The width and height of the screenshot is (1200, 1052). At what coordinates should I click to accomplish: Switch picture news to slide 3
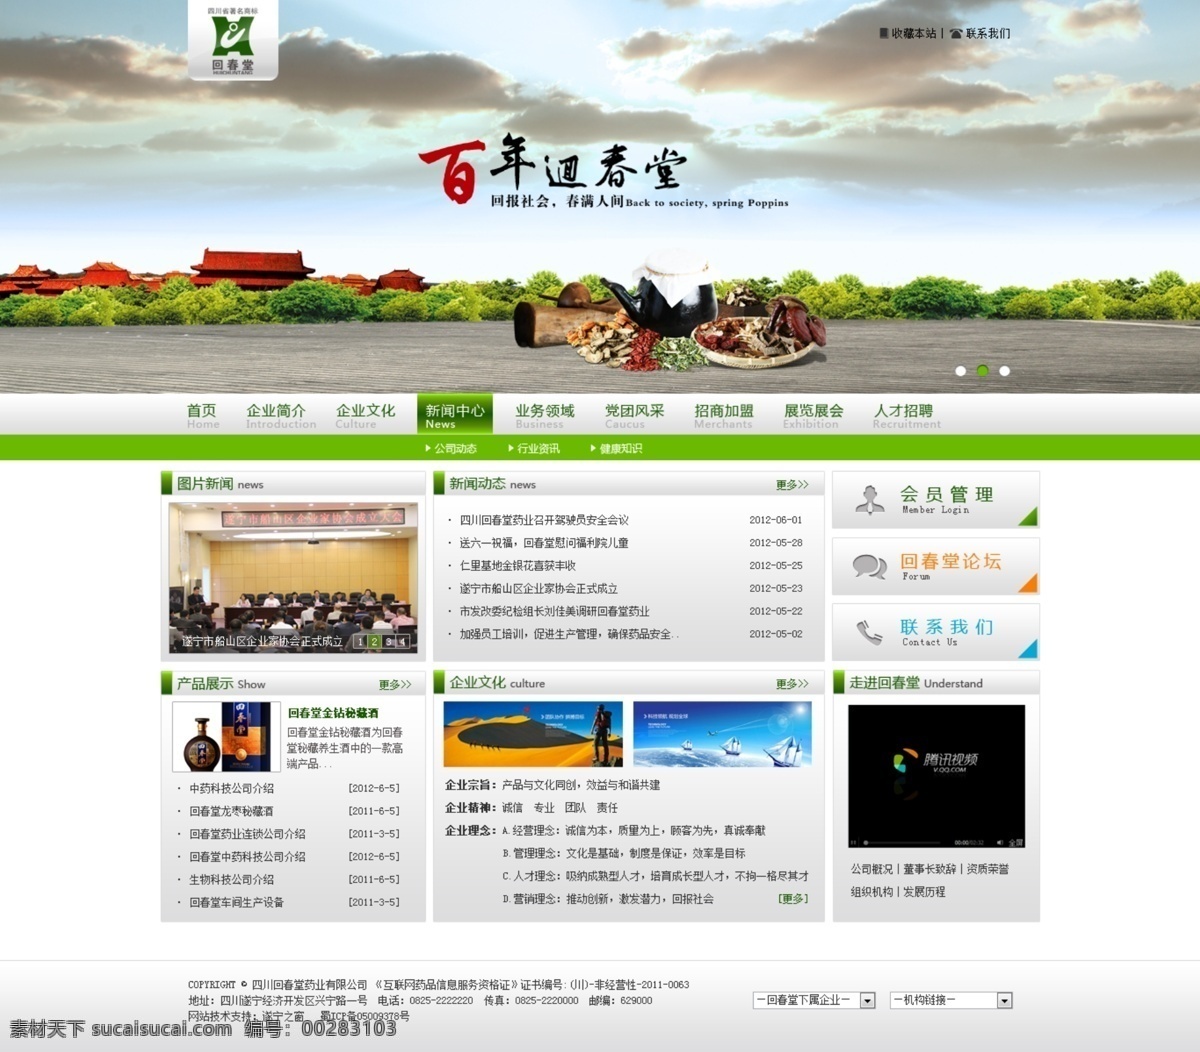[x=388, y=642]
